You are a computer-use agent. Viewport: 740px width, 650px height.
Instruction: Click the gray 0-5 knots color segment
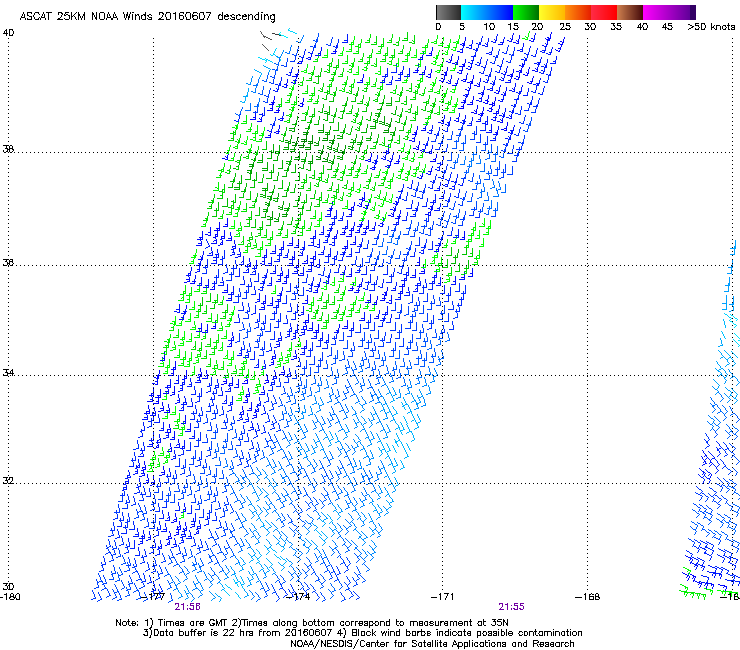(x=448, y=12)
